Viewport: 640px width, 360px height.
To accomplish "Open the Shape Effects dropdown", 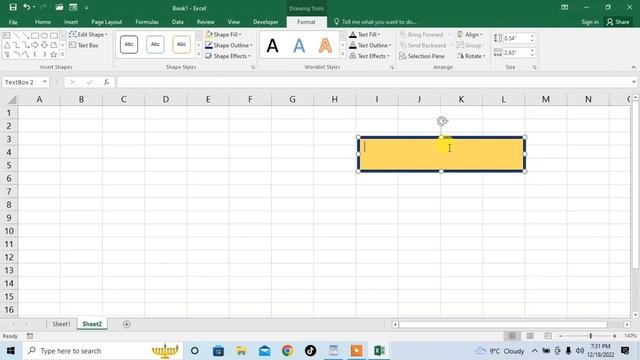I will [x=228, y=56].
